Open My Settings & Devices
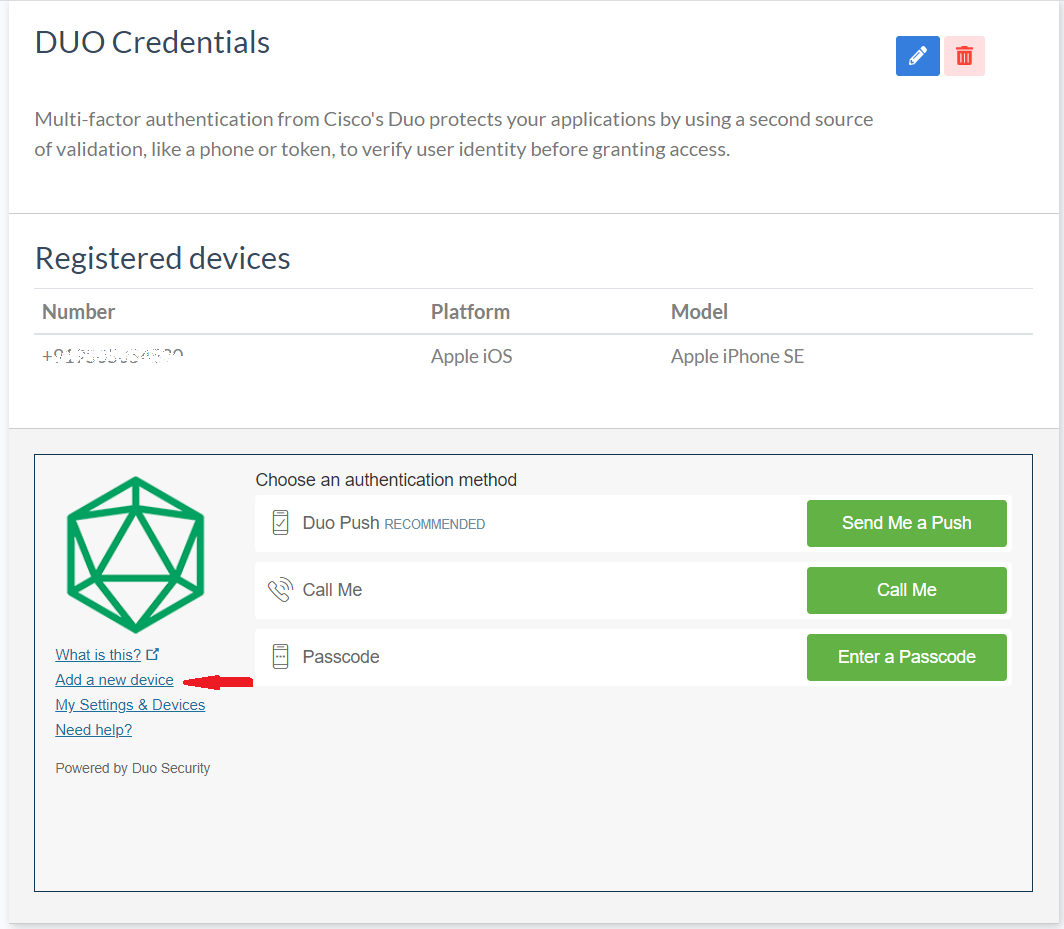Screen dimensions: 1064x929 click(130, 704)
